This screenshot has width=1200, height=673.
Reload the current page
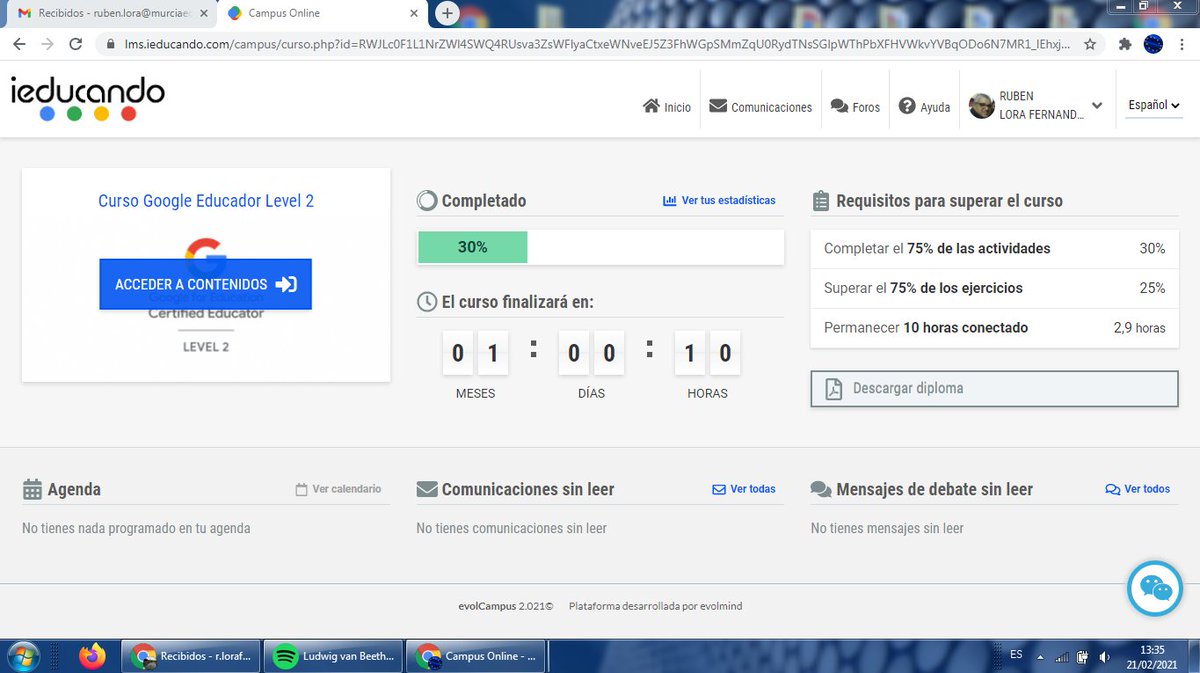tap(75, 44)
